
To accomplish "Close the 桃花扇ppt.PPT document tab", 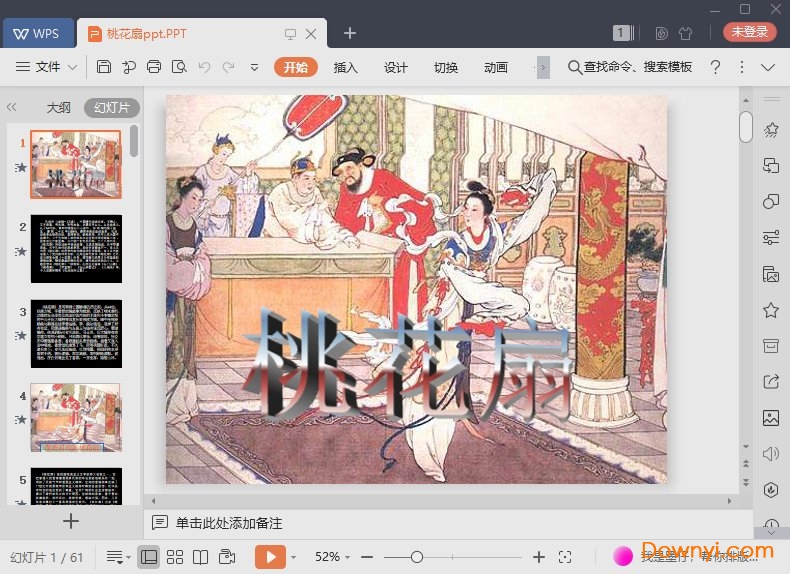I will coord(311,34).
